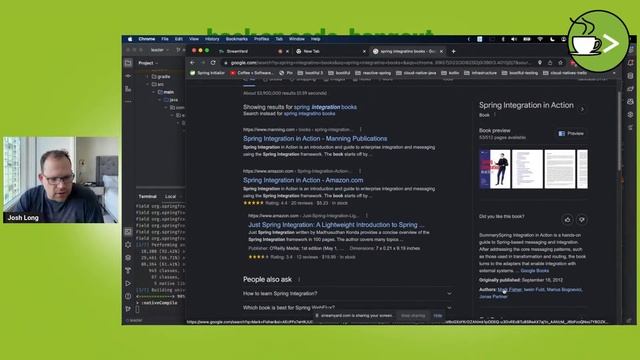Open a new Chrome tab with plus button
Viewport: 640px width, 360px height.
(x=453, y=51)
